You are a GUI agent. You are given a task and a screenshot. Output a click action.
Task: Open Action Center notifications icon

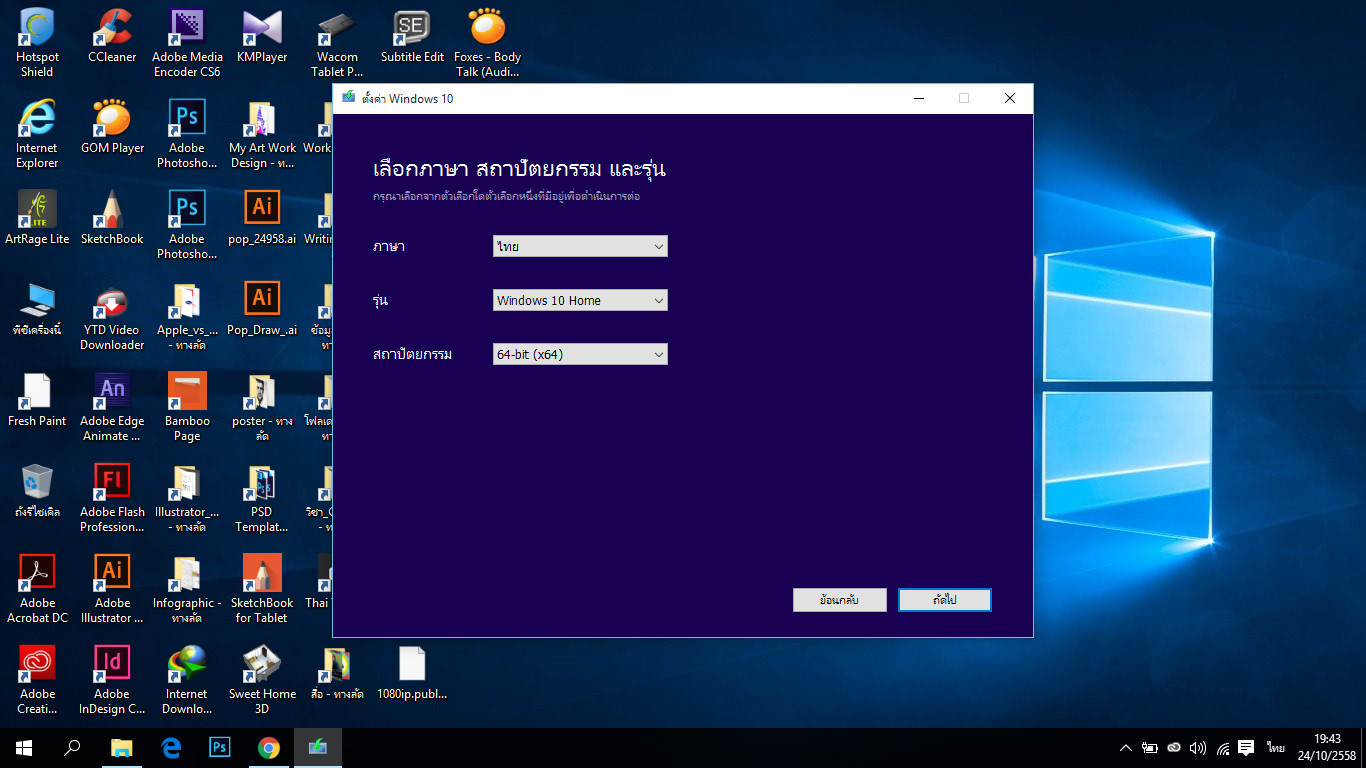pyautogui.click(x=1246, y=747)
